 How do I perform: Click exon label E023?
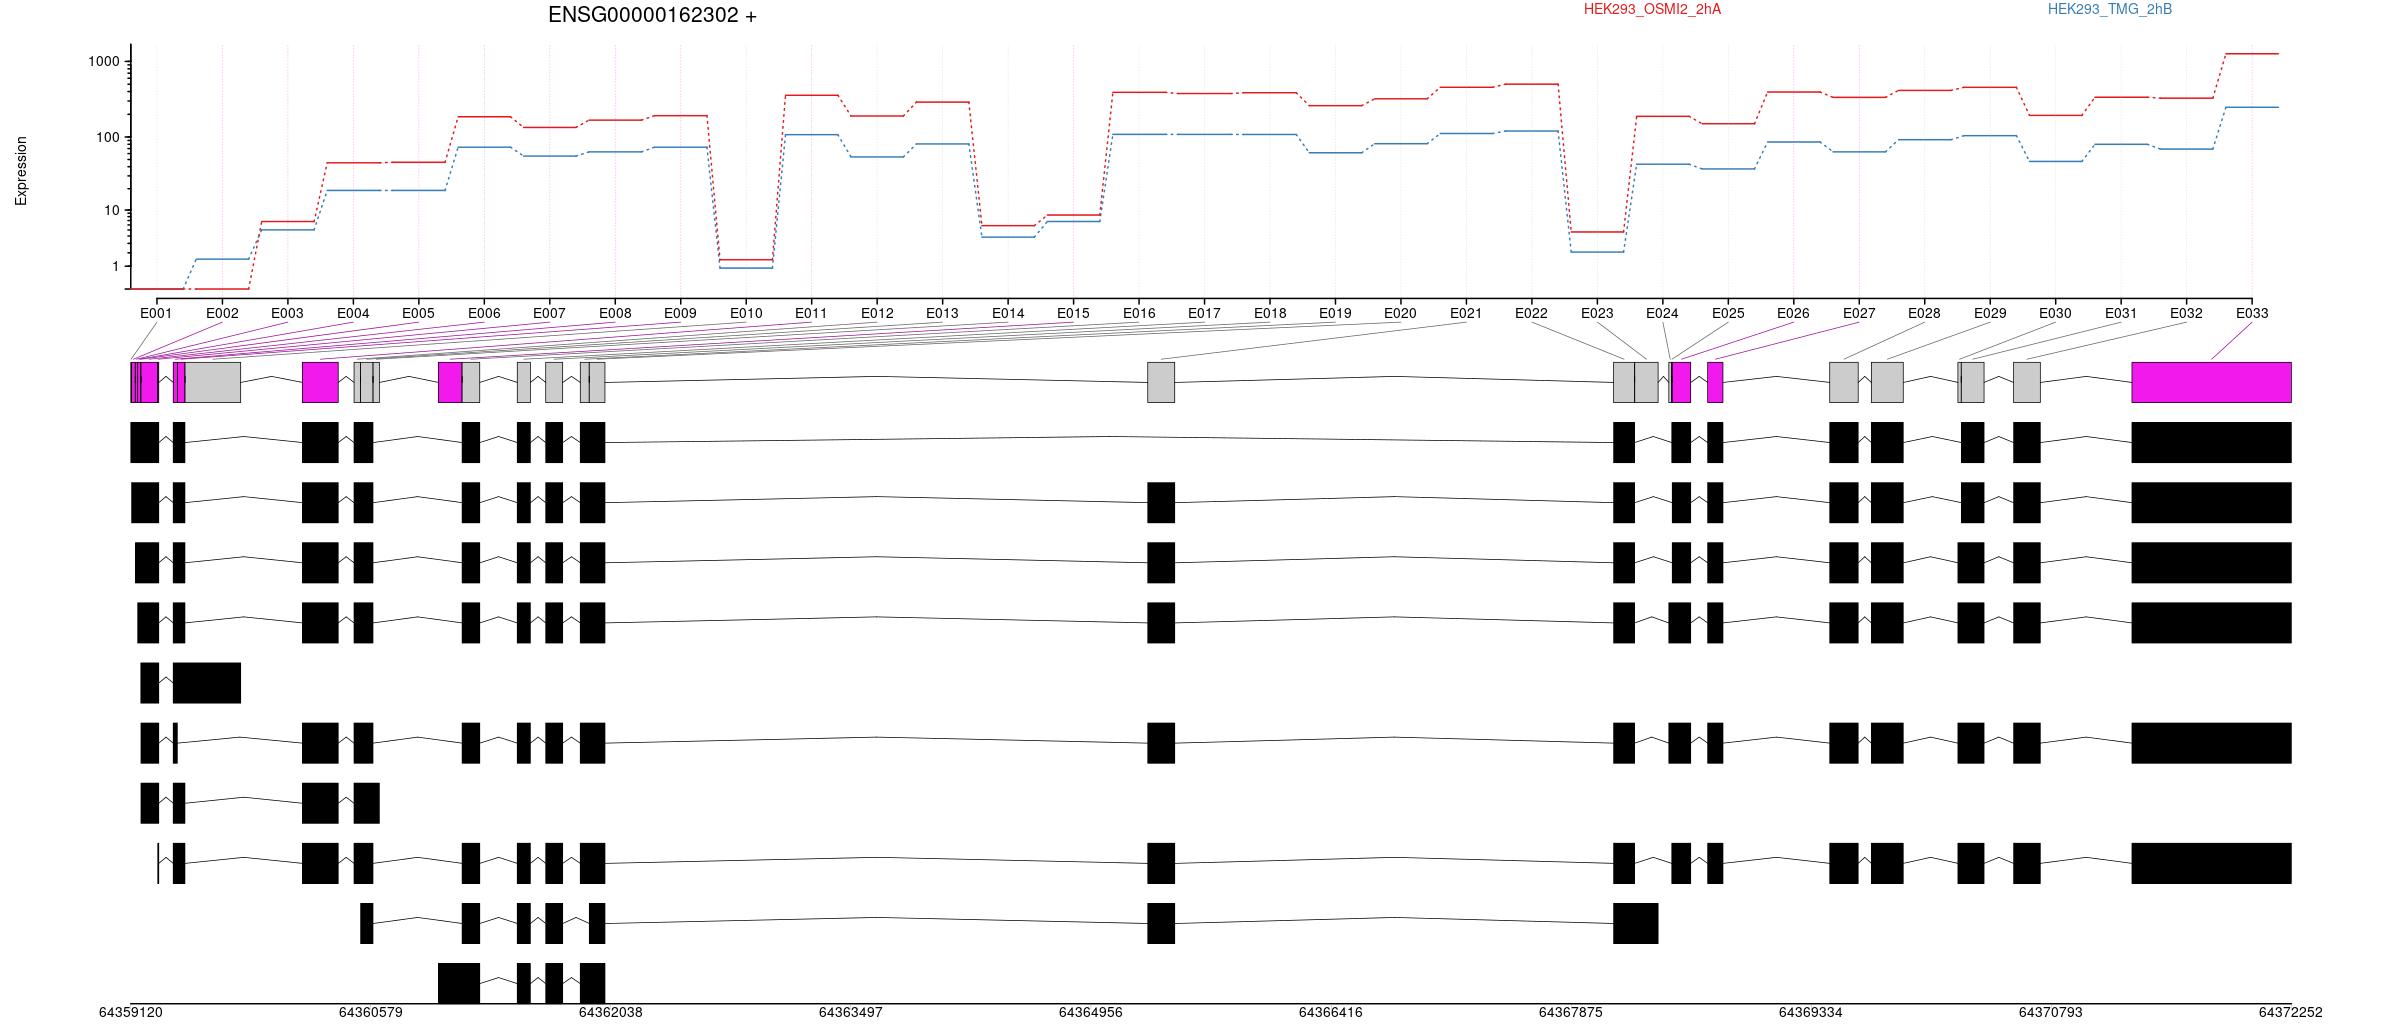point(1597,313)
